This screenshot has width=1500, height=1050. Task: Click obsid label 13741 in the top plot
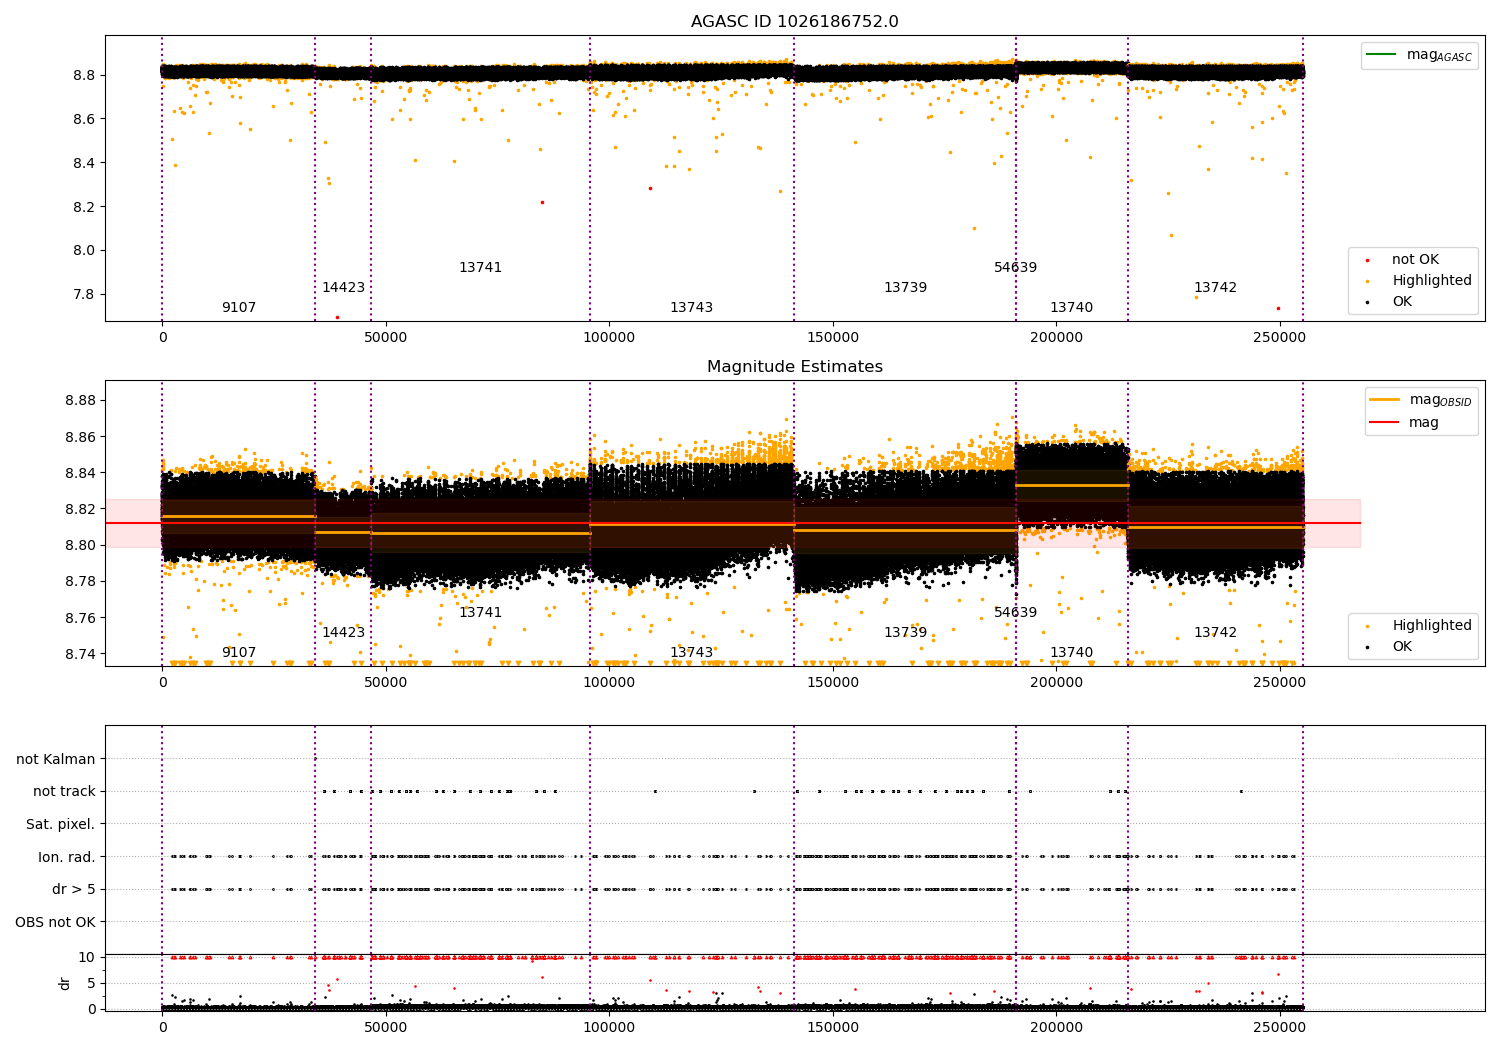[480, 268]
